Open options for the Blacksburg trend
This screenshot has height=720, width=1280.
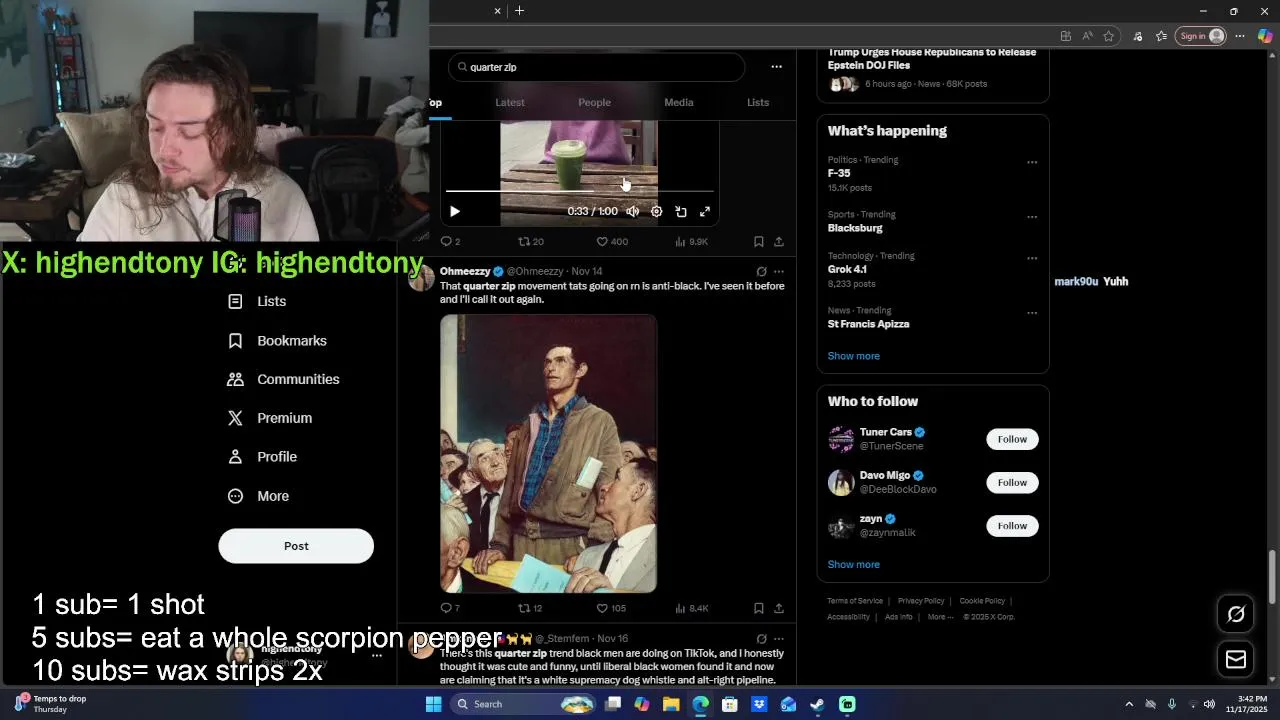1032,217
